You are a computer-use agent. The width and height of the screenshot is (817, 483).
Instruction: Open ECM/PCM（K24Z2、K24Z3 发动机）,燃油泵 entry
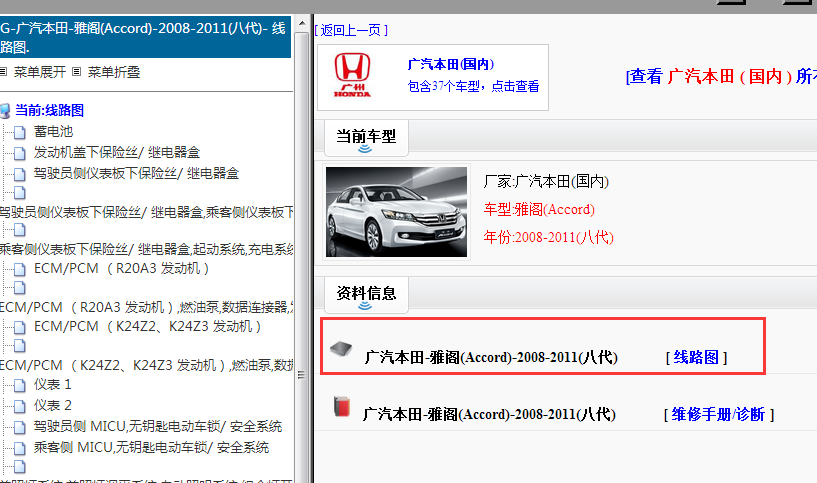pos(146,365)
